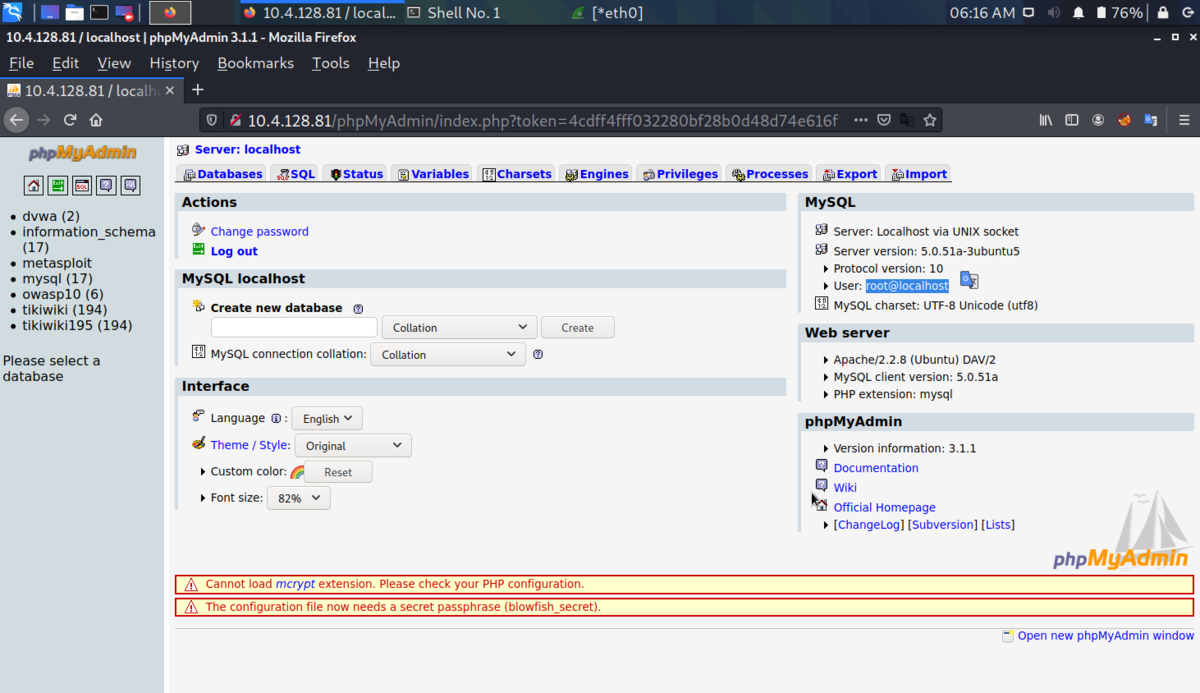1200x693 pixels.
Task: Switch to the Variables tab
Action: [x=433, y=174]
